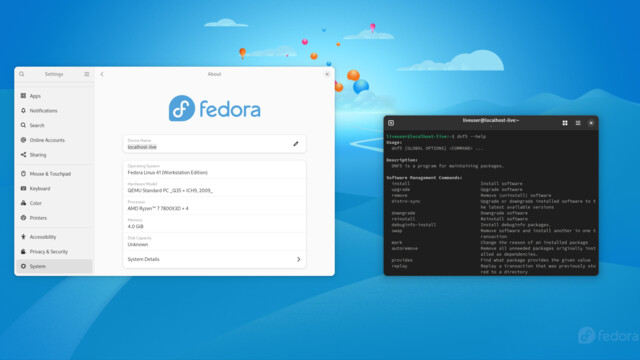
Task: Open the Apps settings panel
Action: [x=54, y=96]
